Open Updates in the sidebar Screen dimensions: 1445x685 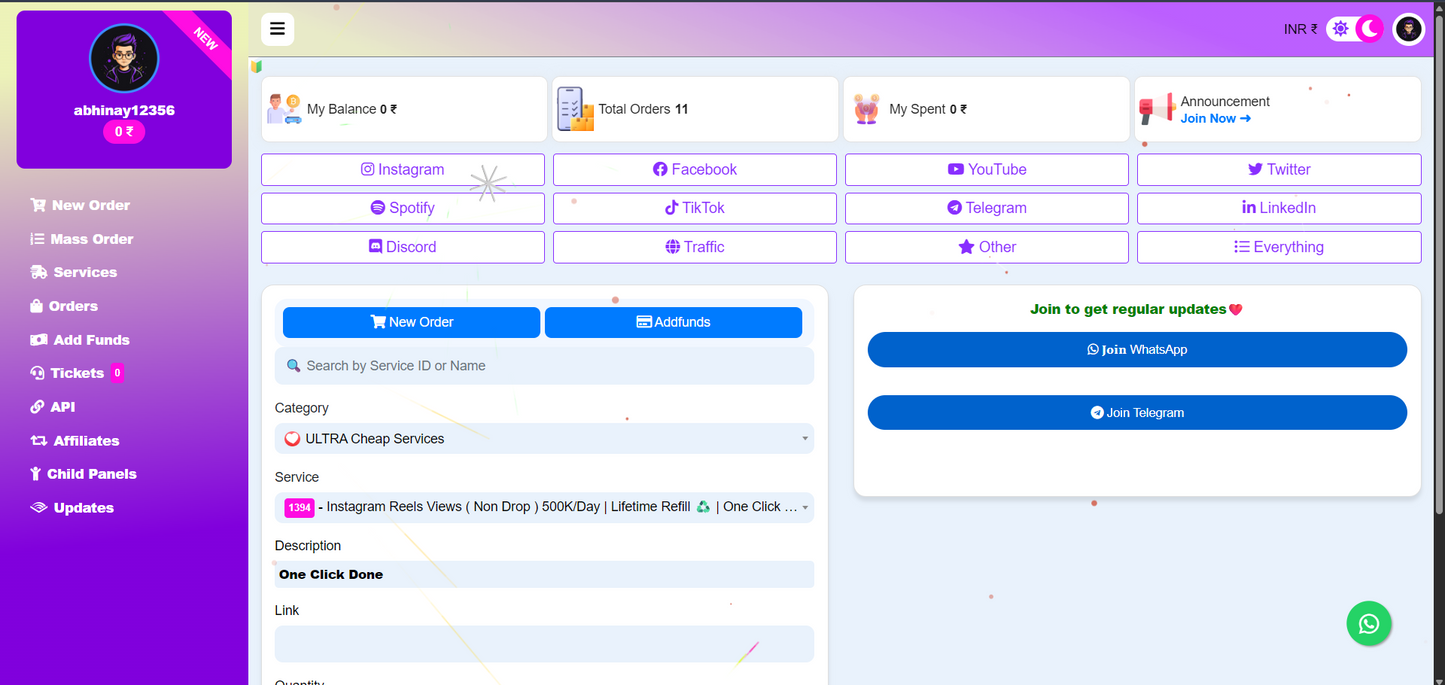click(x=72, y=508)
